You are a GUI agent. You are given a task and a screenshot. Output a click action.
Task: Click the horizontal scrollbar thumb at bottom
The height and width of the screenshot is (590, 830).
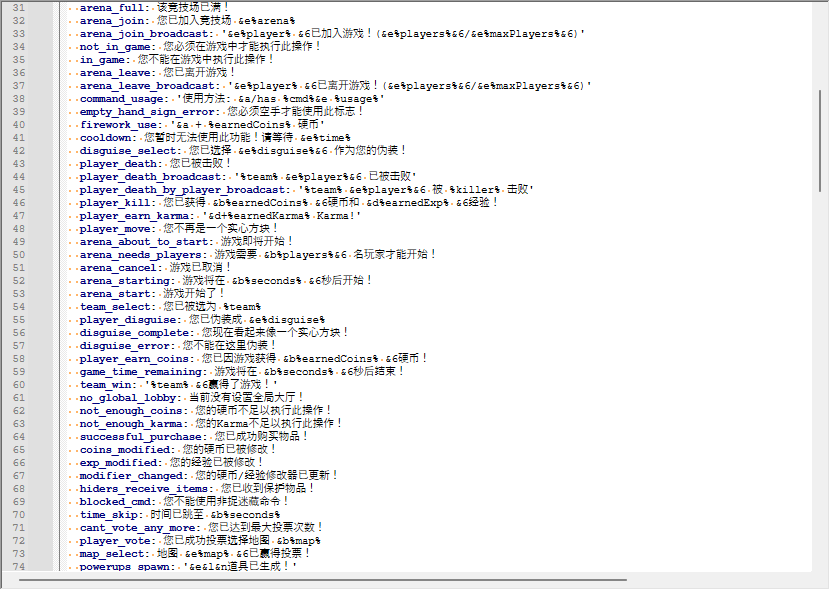(322, 579)
